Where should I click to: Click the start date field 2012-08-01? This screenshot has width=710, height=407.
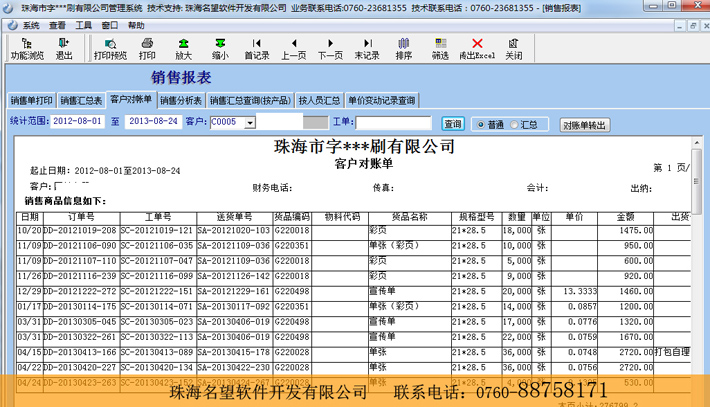(77, 121)
